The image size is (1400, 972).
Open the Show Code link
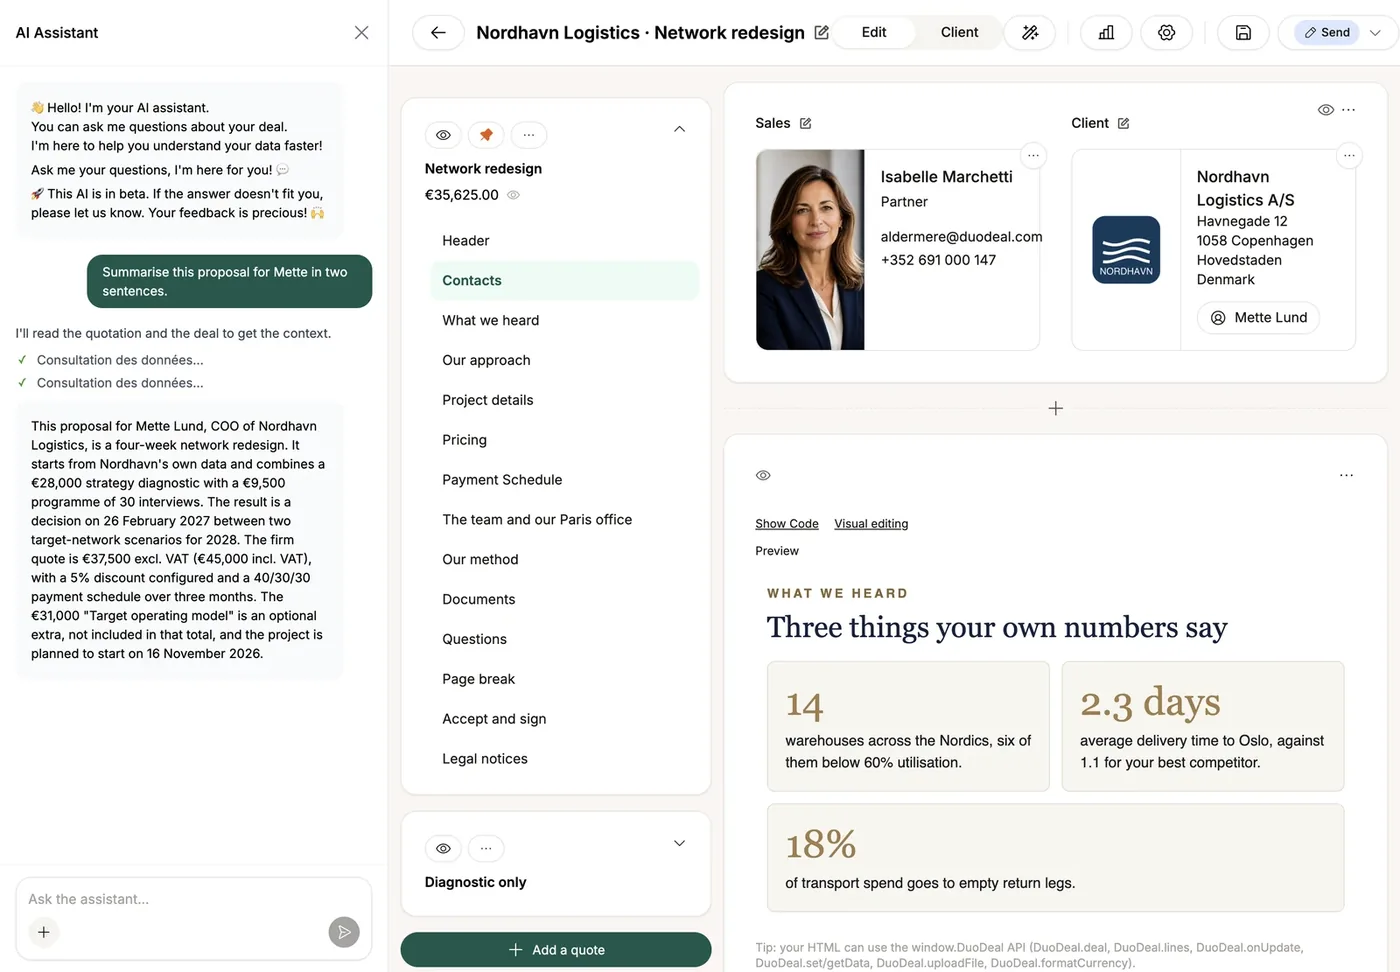point(787,524)
